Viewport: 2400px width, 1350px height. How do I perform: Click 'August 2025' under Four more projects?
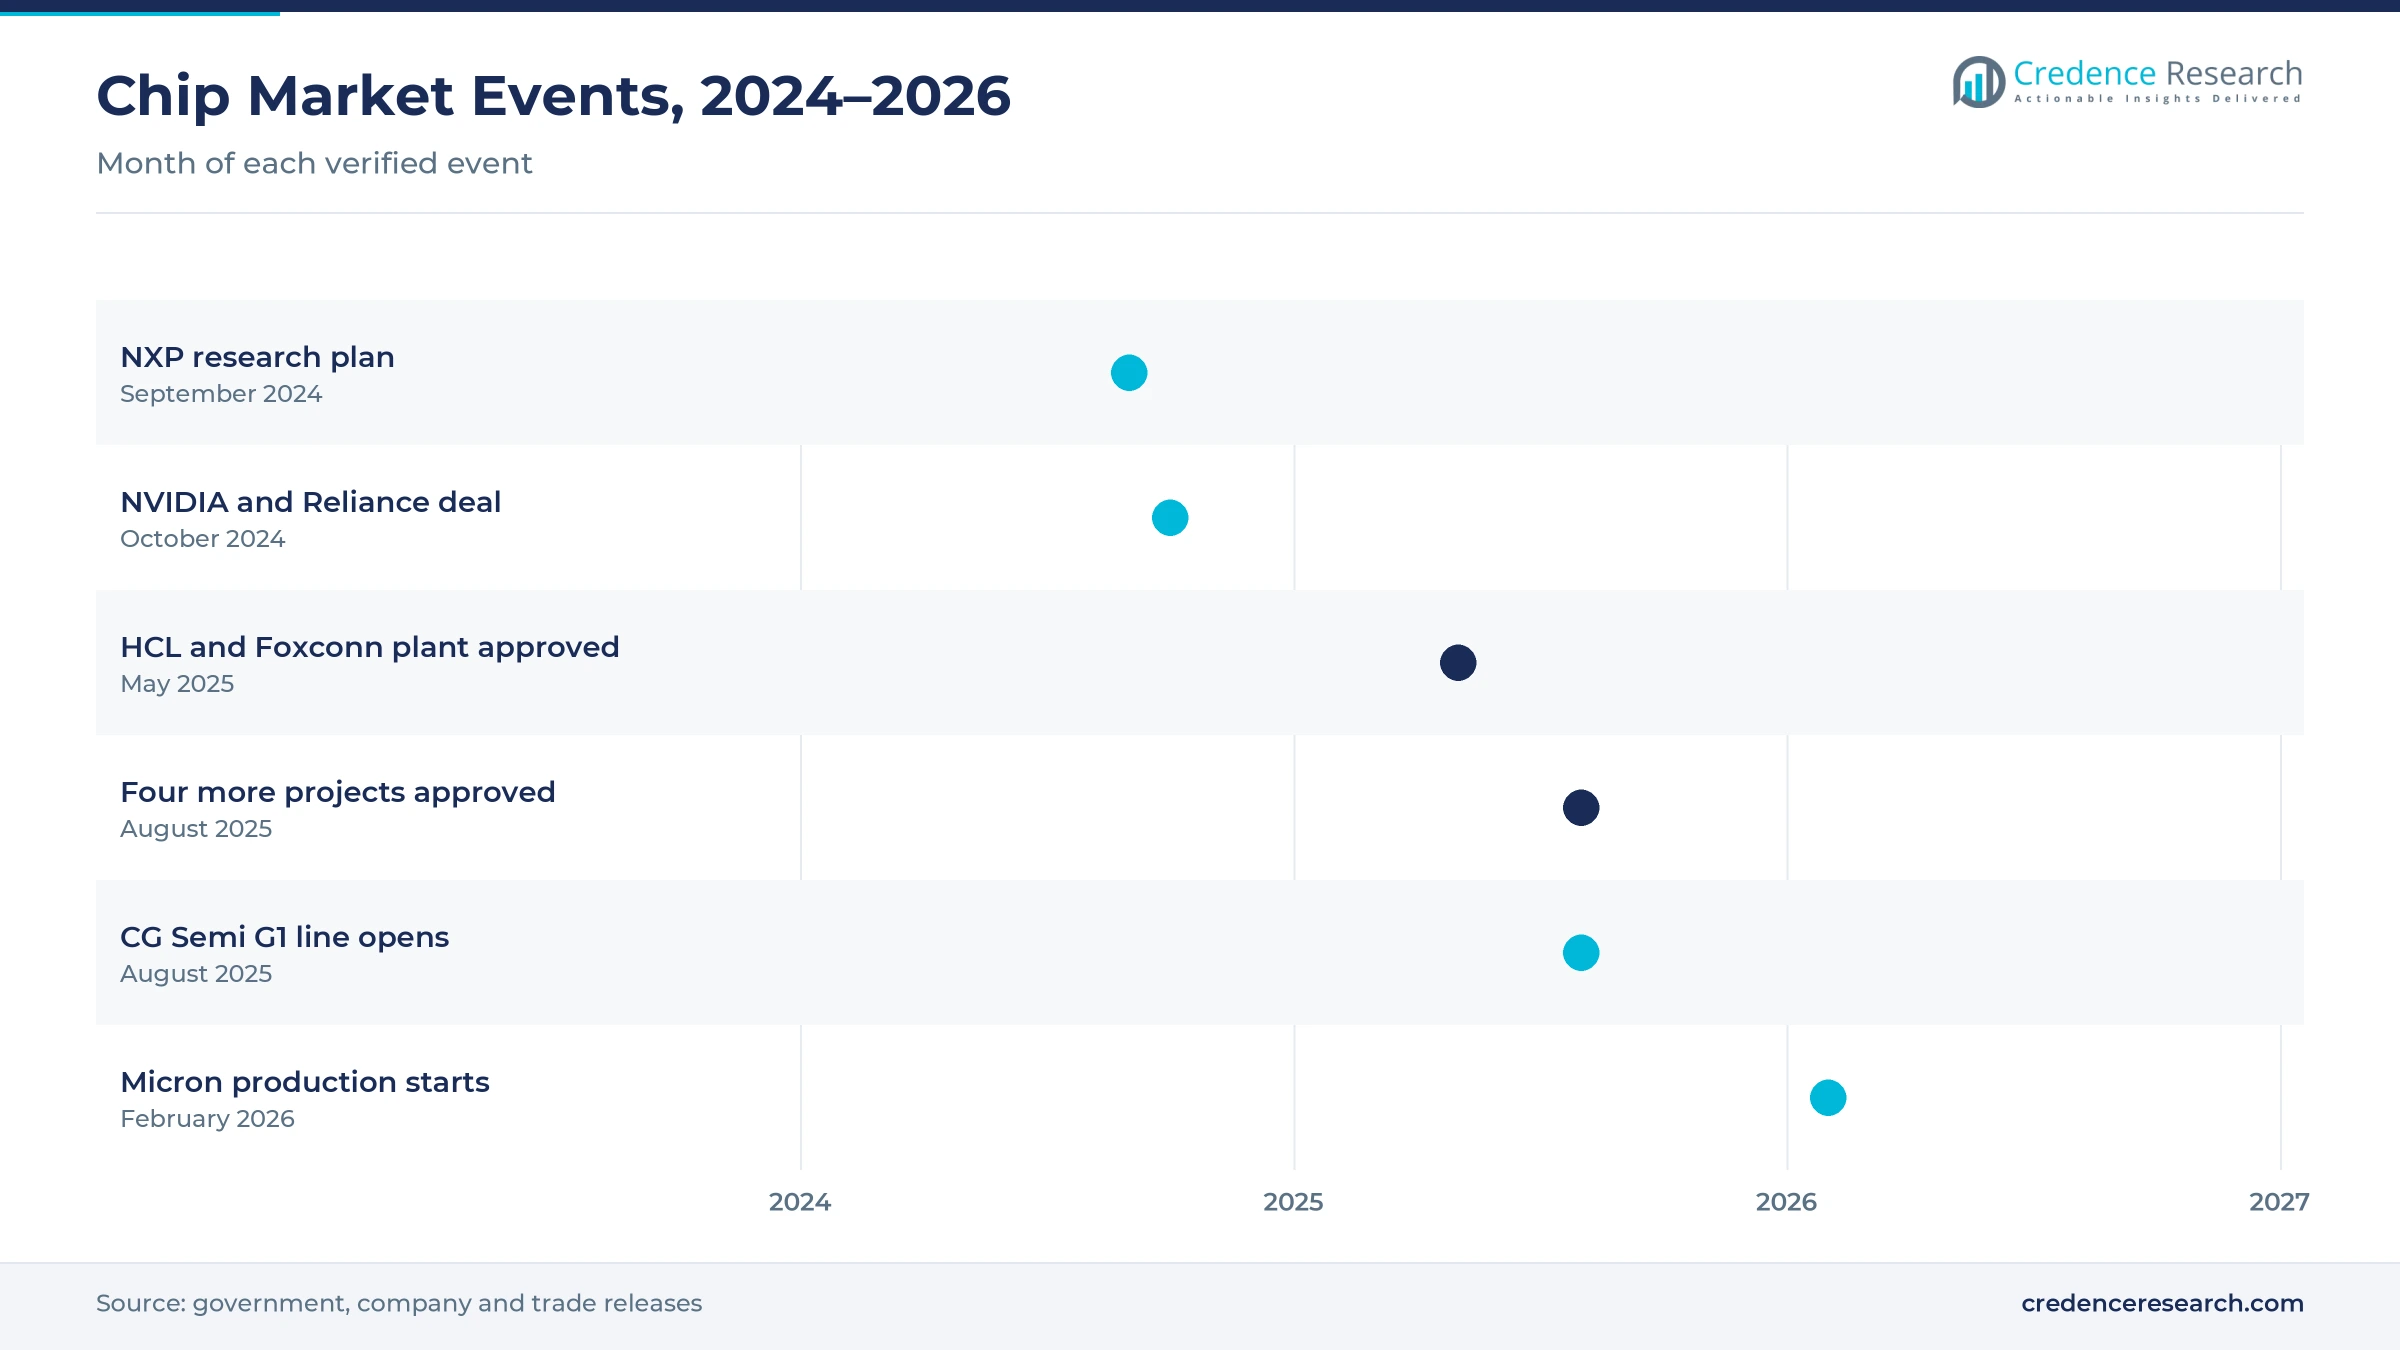pos(196,829)
